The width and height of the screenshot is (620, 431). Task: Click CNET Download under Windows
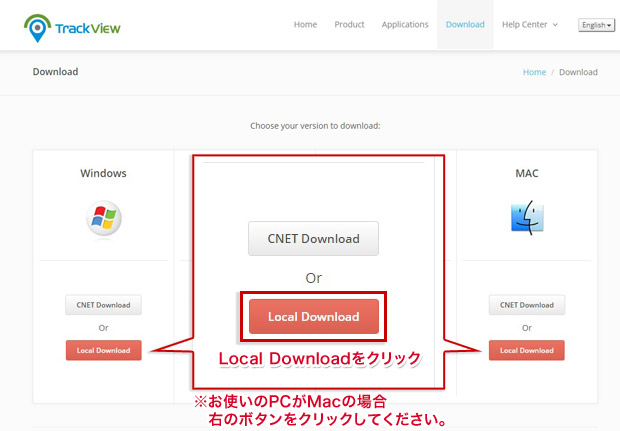103,305
